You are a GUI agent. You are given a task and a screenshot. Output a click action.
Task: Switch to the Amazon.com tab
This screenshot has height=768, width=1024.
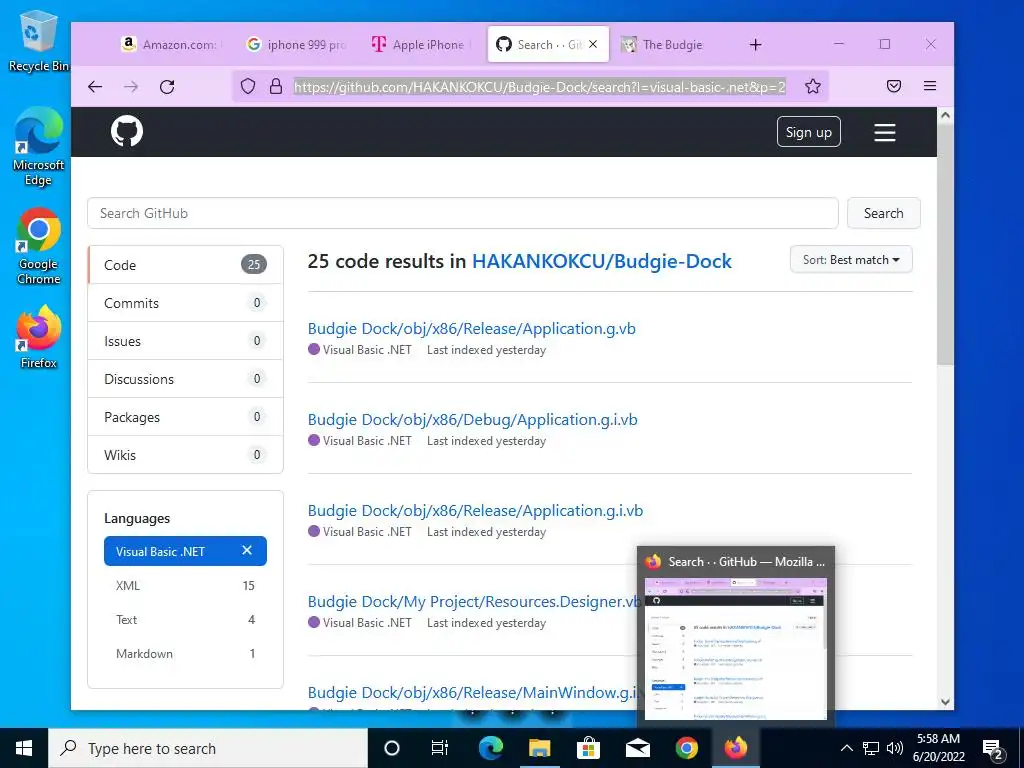pos(171,44)
